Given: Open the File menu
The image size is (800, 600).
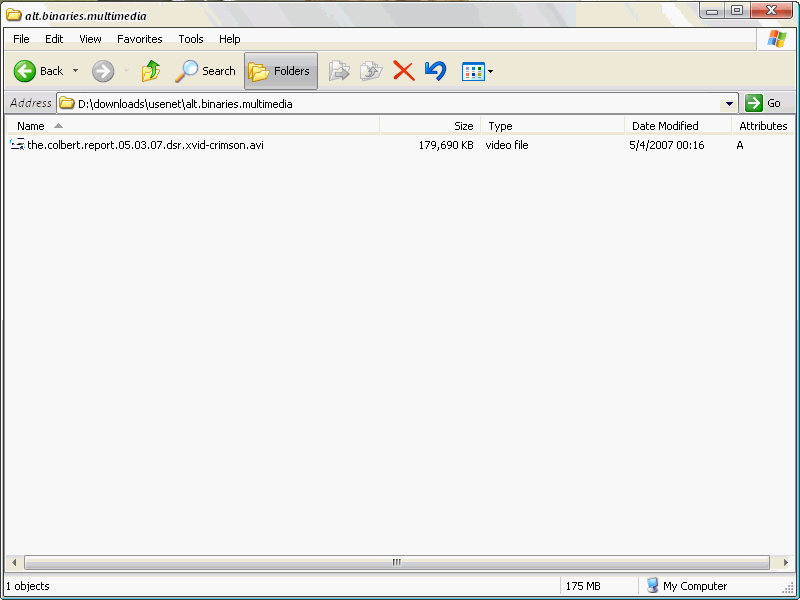Looking at the screenshot, I should point(21,39).
